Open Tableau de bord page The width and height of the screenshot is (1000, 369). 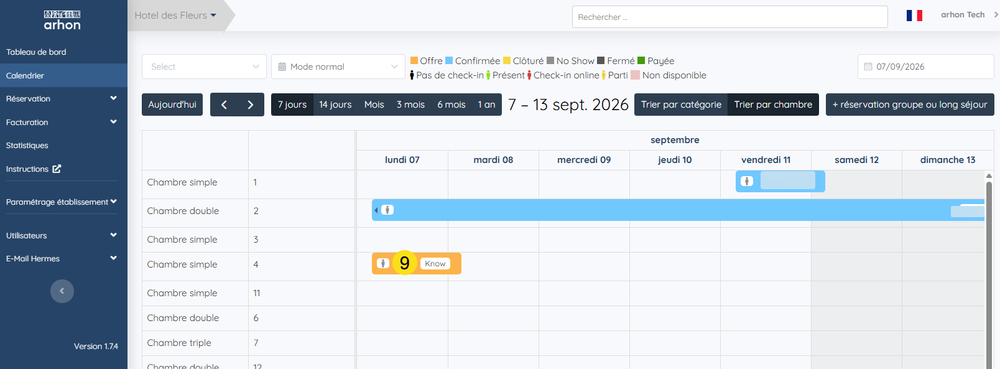point(36,52)
